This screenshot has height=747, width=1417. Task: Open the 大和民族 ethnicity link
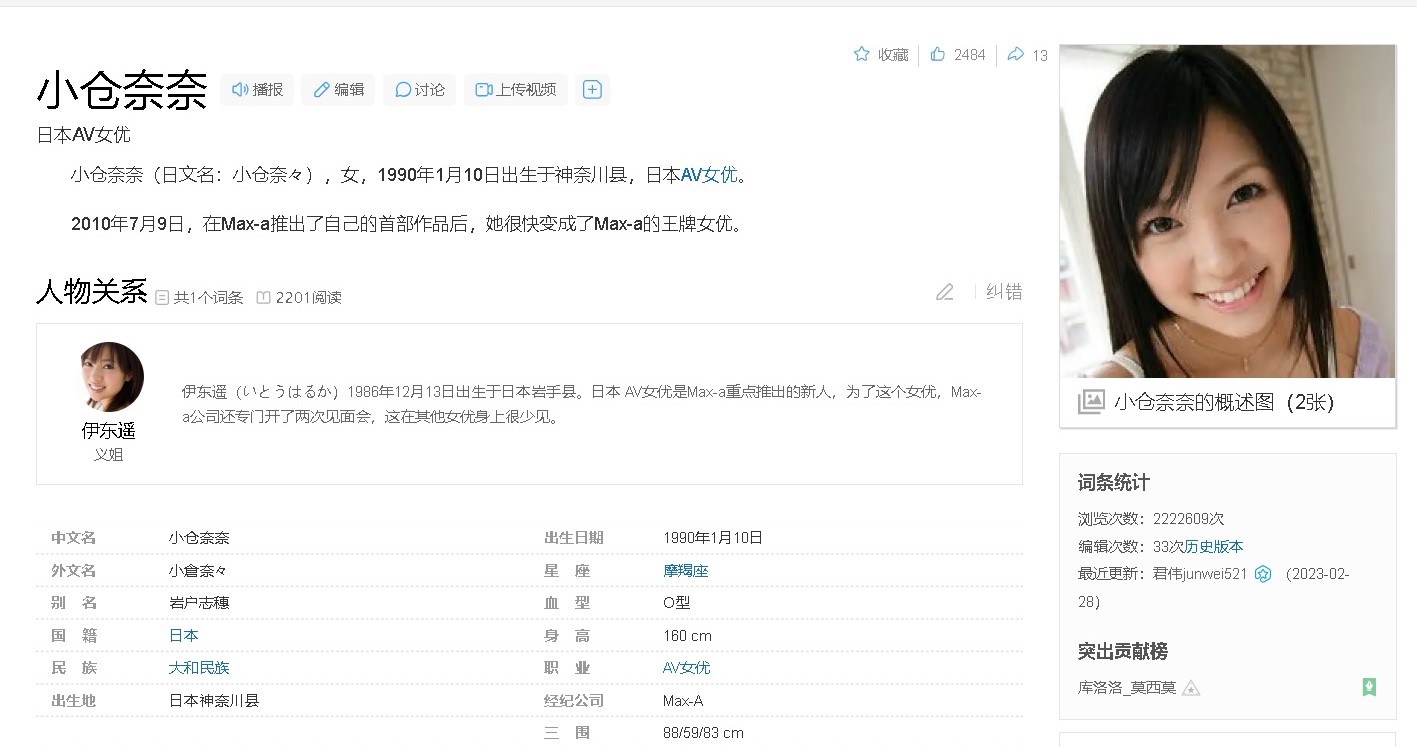199,668
